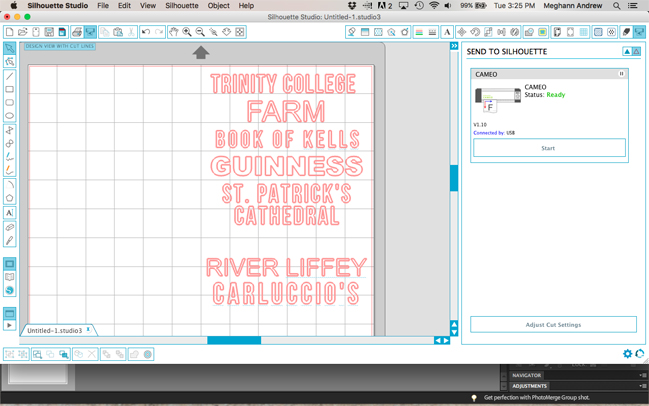Save the document with the floppy disk icon
Image resolution: width=649 pixels, height=406 pixels.
49,32
